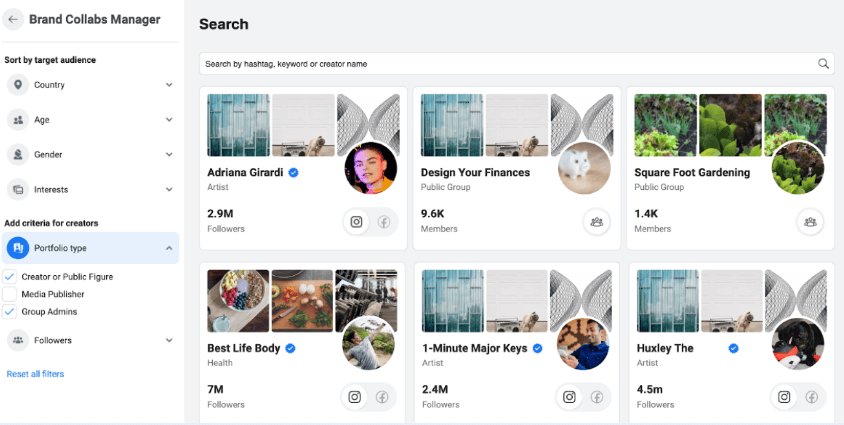844x425 pixels.
Task: Click the group icon on Square Foot Gardening
Action: (x=811, y=222)
